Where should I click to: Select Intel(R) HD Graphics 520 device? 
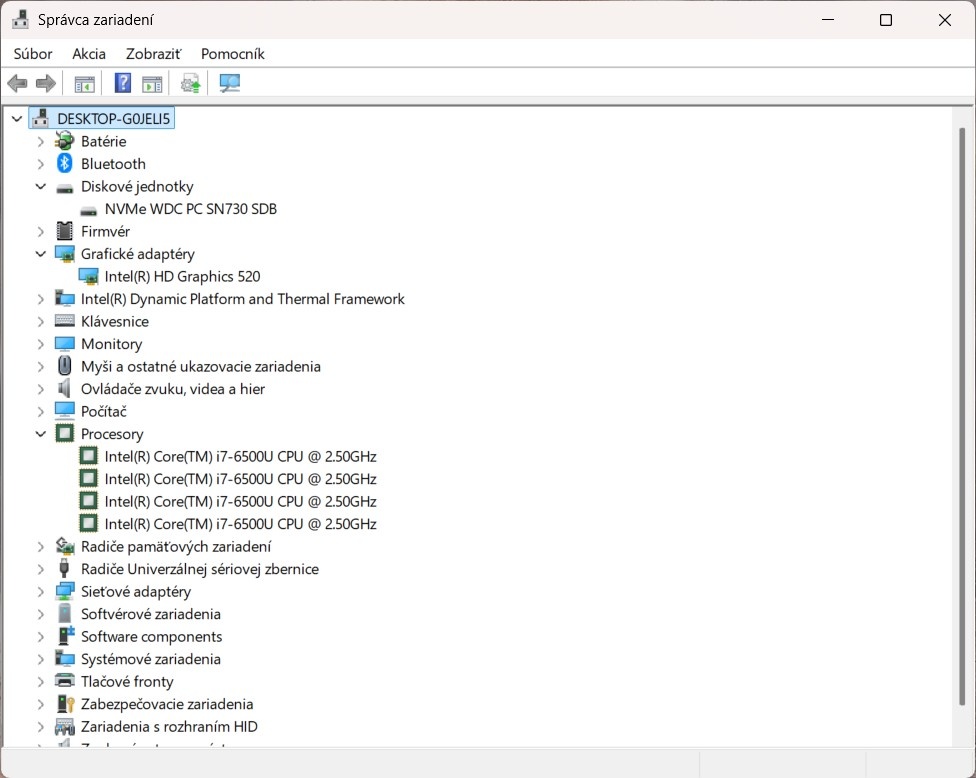[182, 277]
